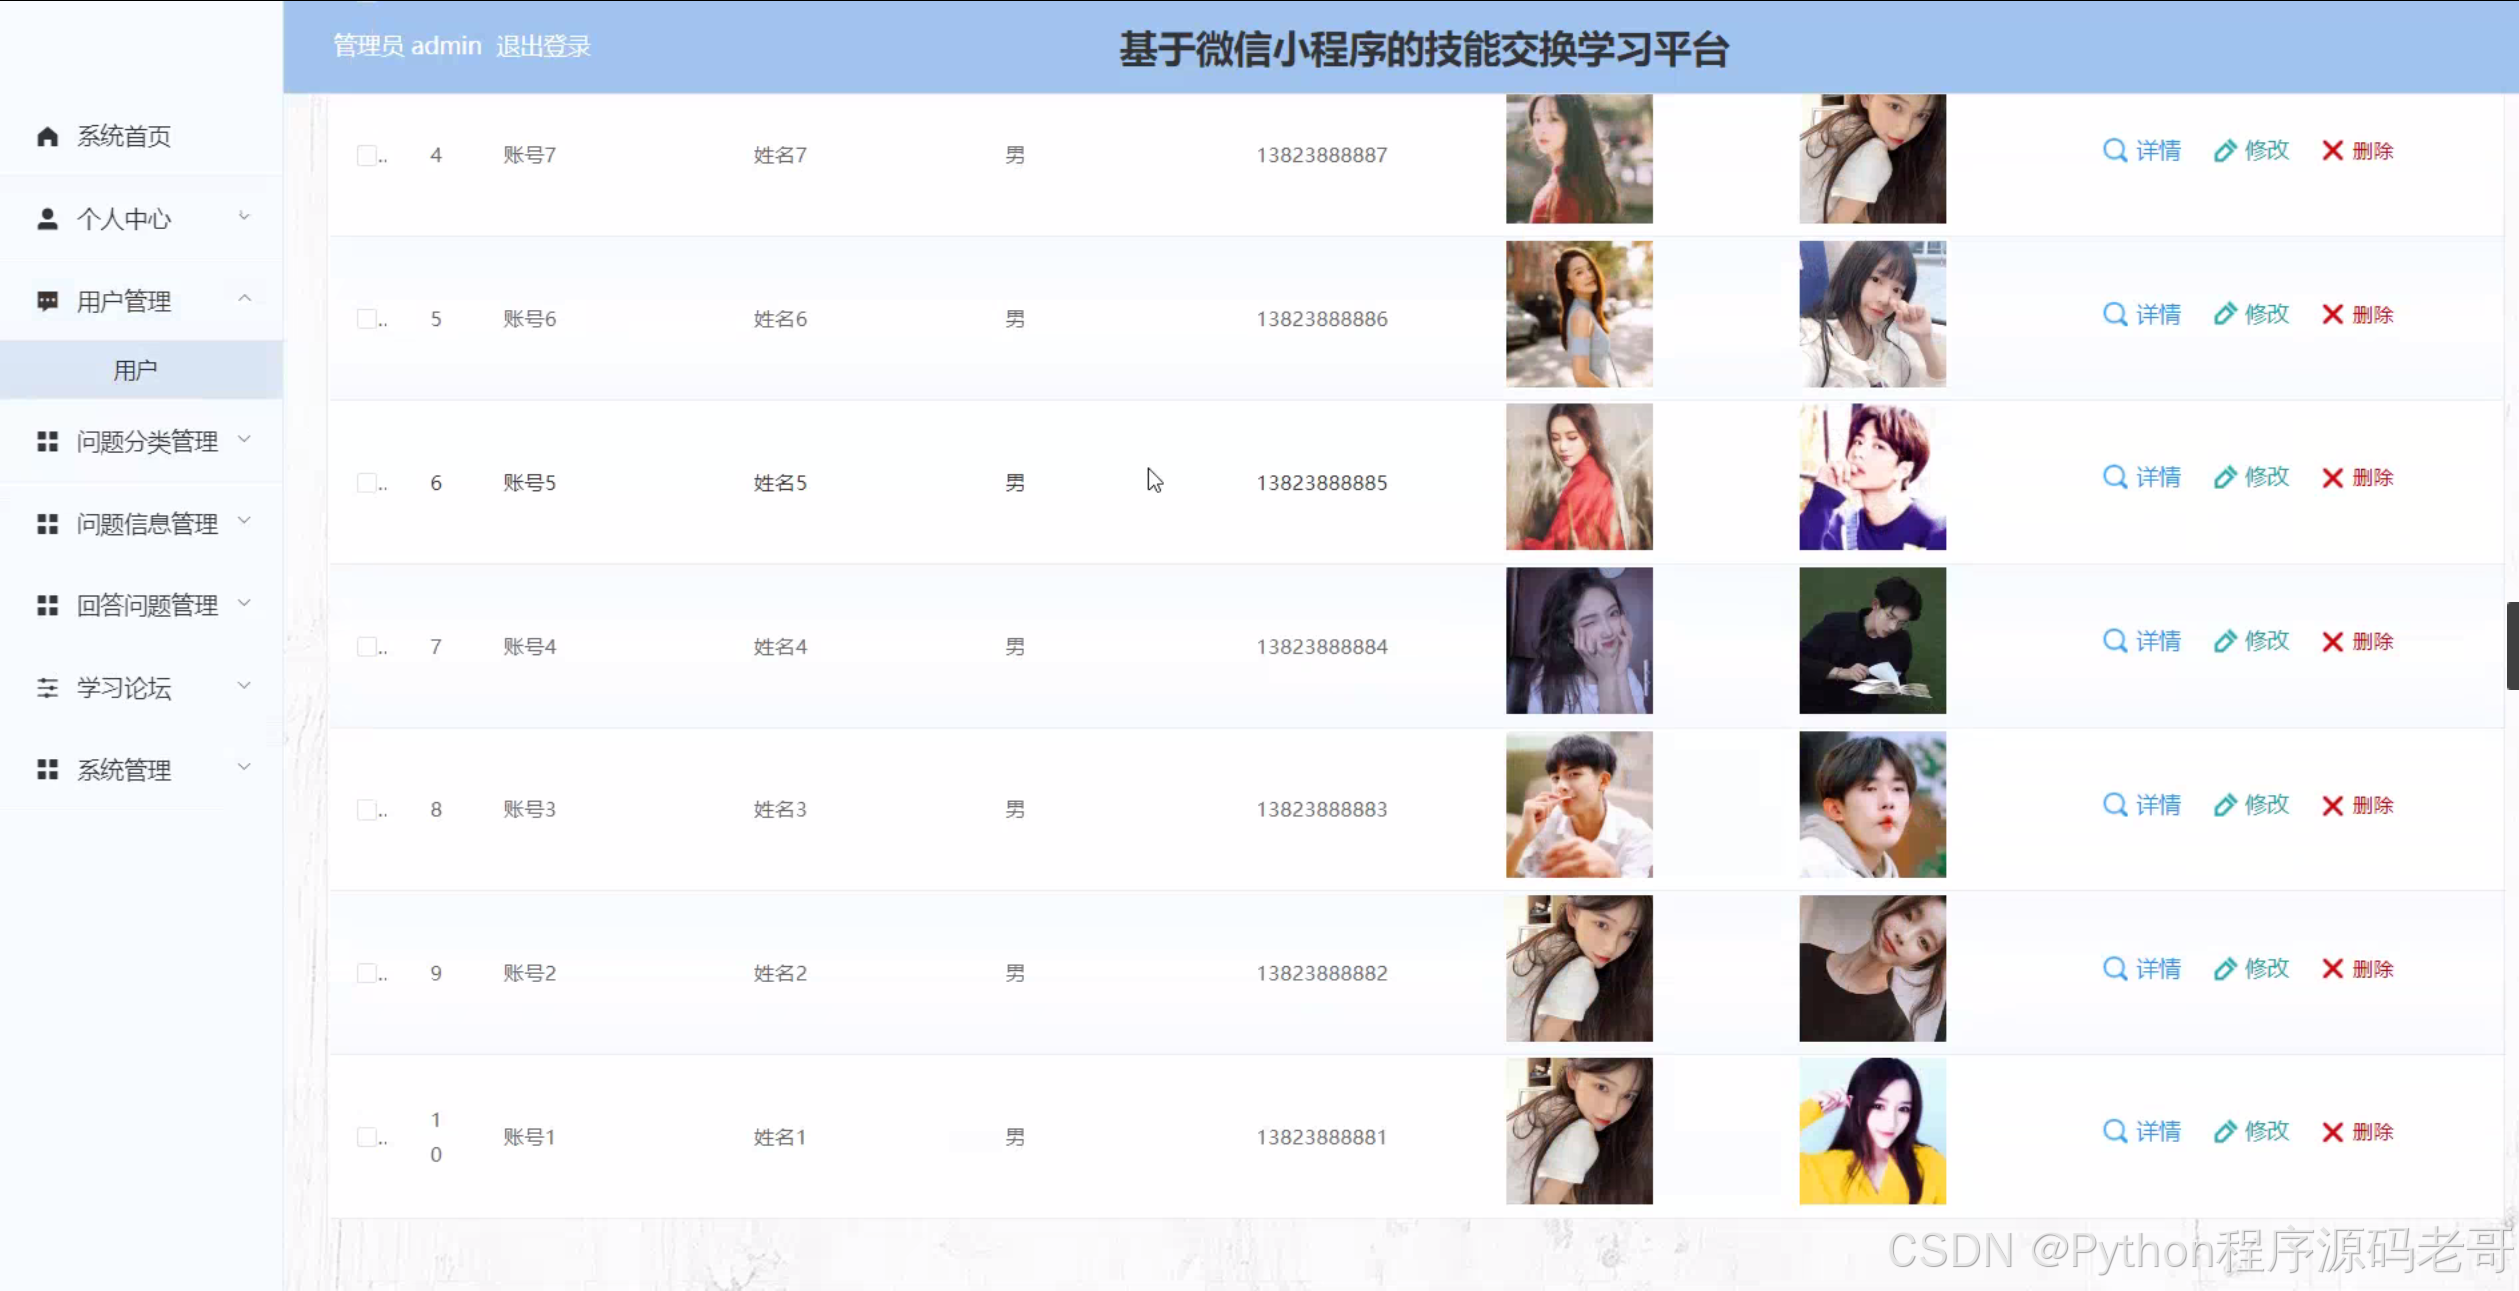Click the red X delete icon for 账号3

pos(2332,806)
